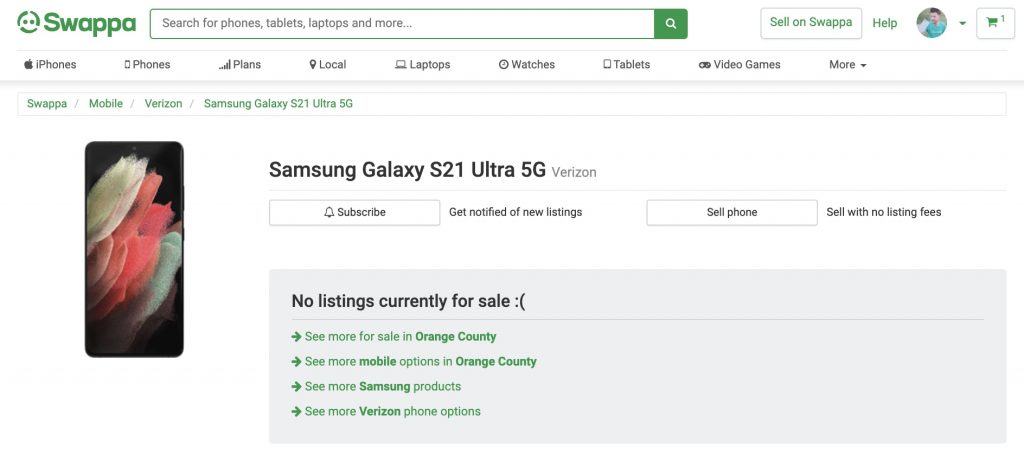The height and width of the screenshot is (461, 1024).
Task: Follow the Verizon breadcrumb link
Action: 163,103
